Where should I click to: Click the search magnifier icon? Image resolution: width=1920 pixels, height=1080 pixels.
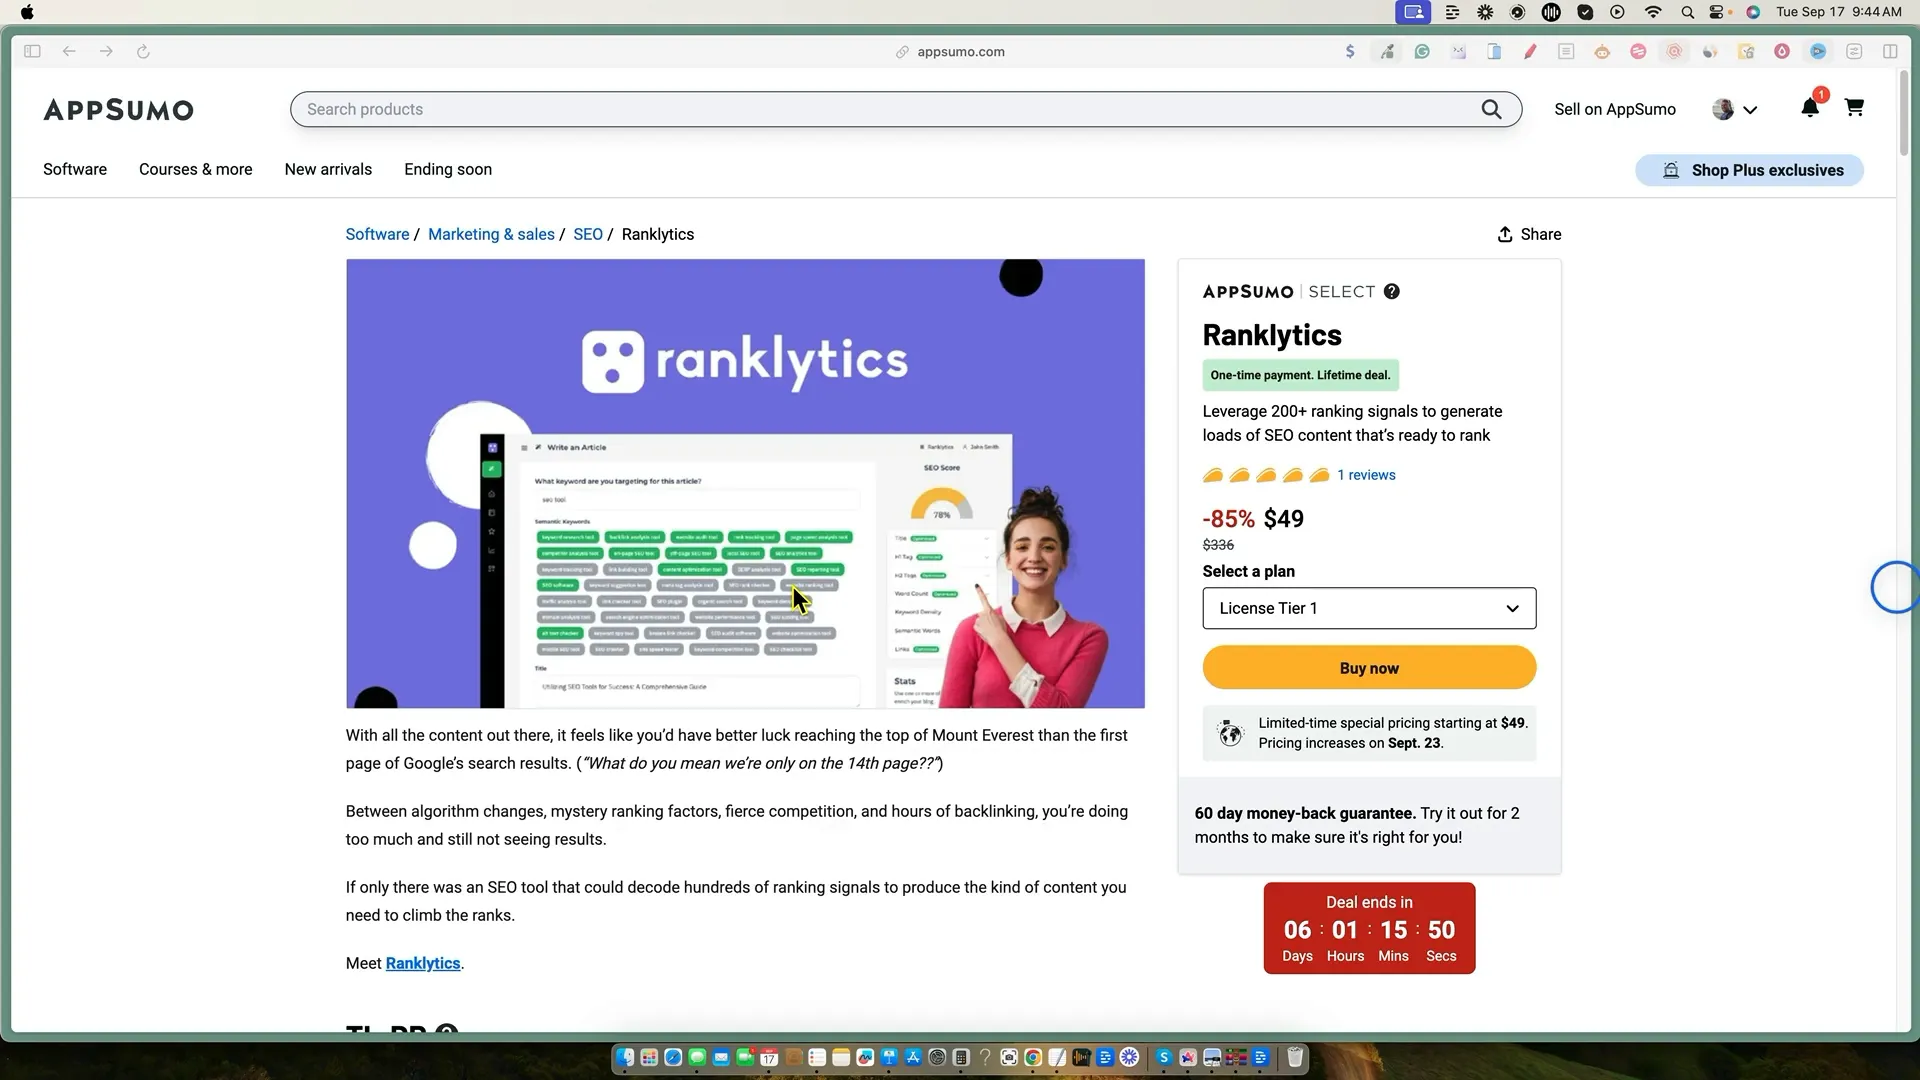coord(1491,109)
